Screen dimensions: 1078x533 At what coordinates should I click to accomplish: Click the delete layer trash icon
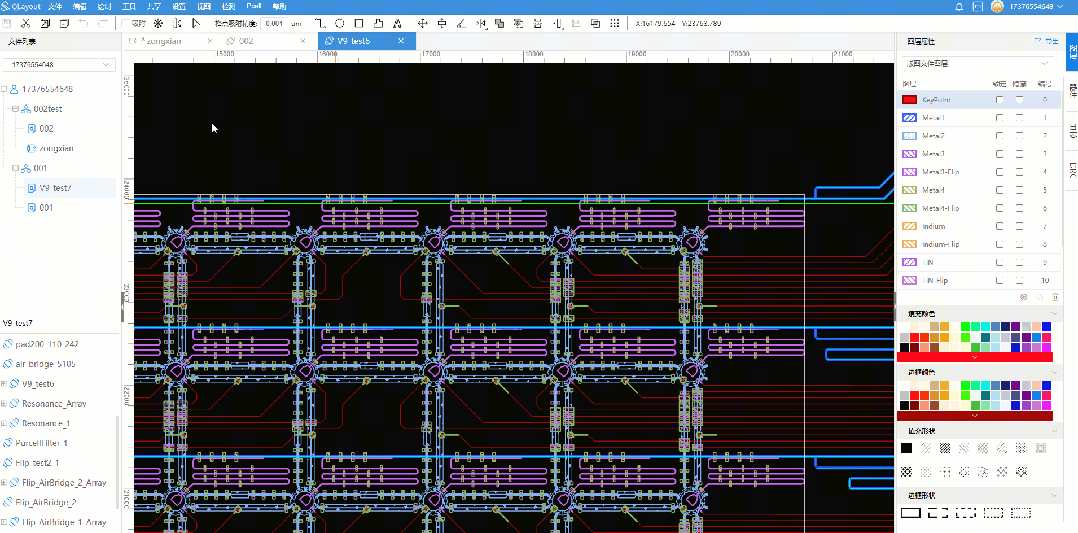coord(1054,297)
